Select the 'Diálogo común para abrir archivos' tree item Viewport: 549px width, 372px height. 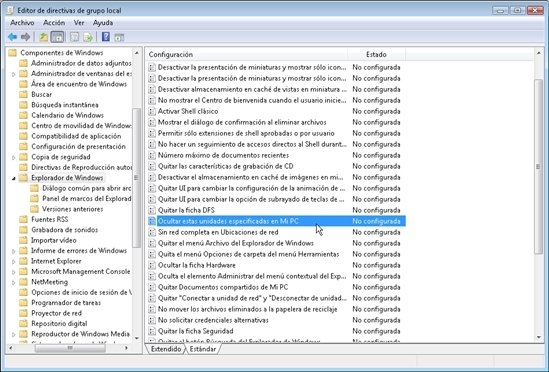(86, 188)
